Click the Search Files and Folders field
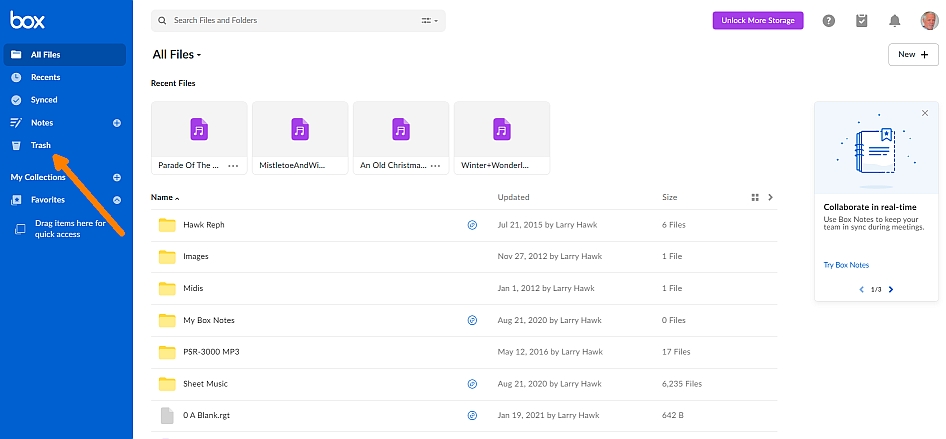The height and width of the screenshot is (439, 946). pos(290,20)
